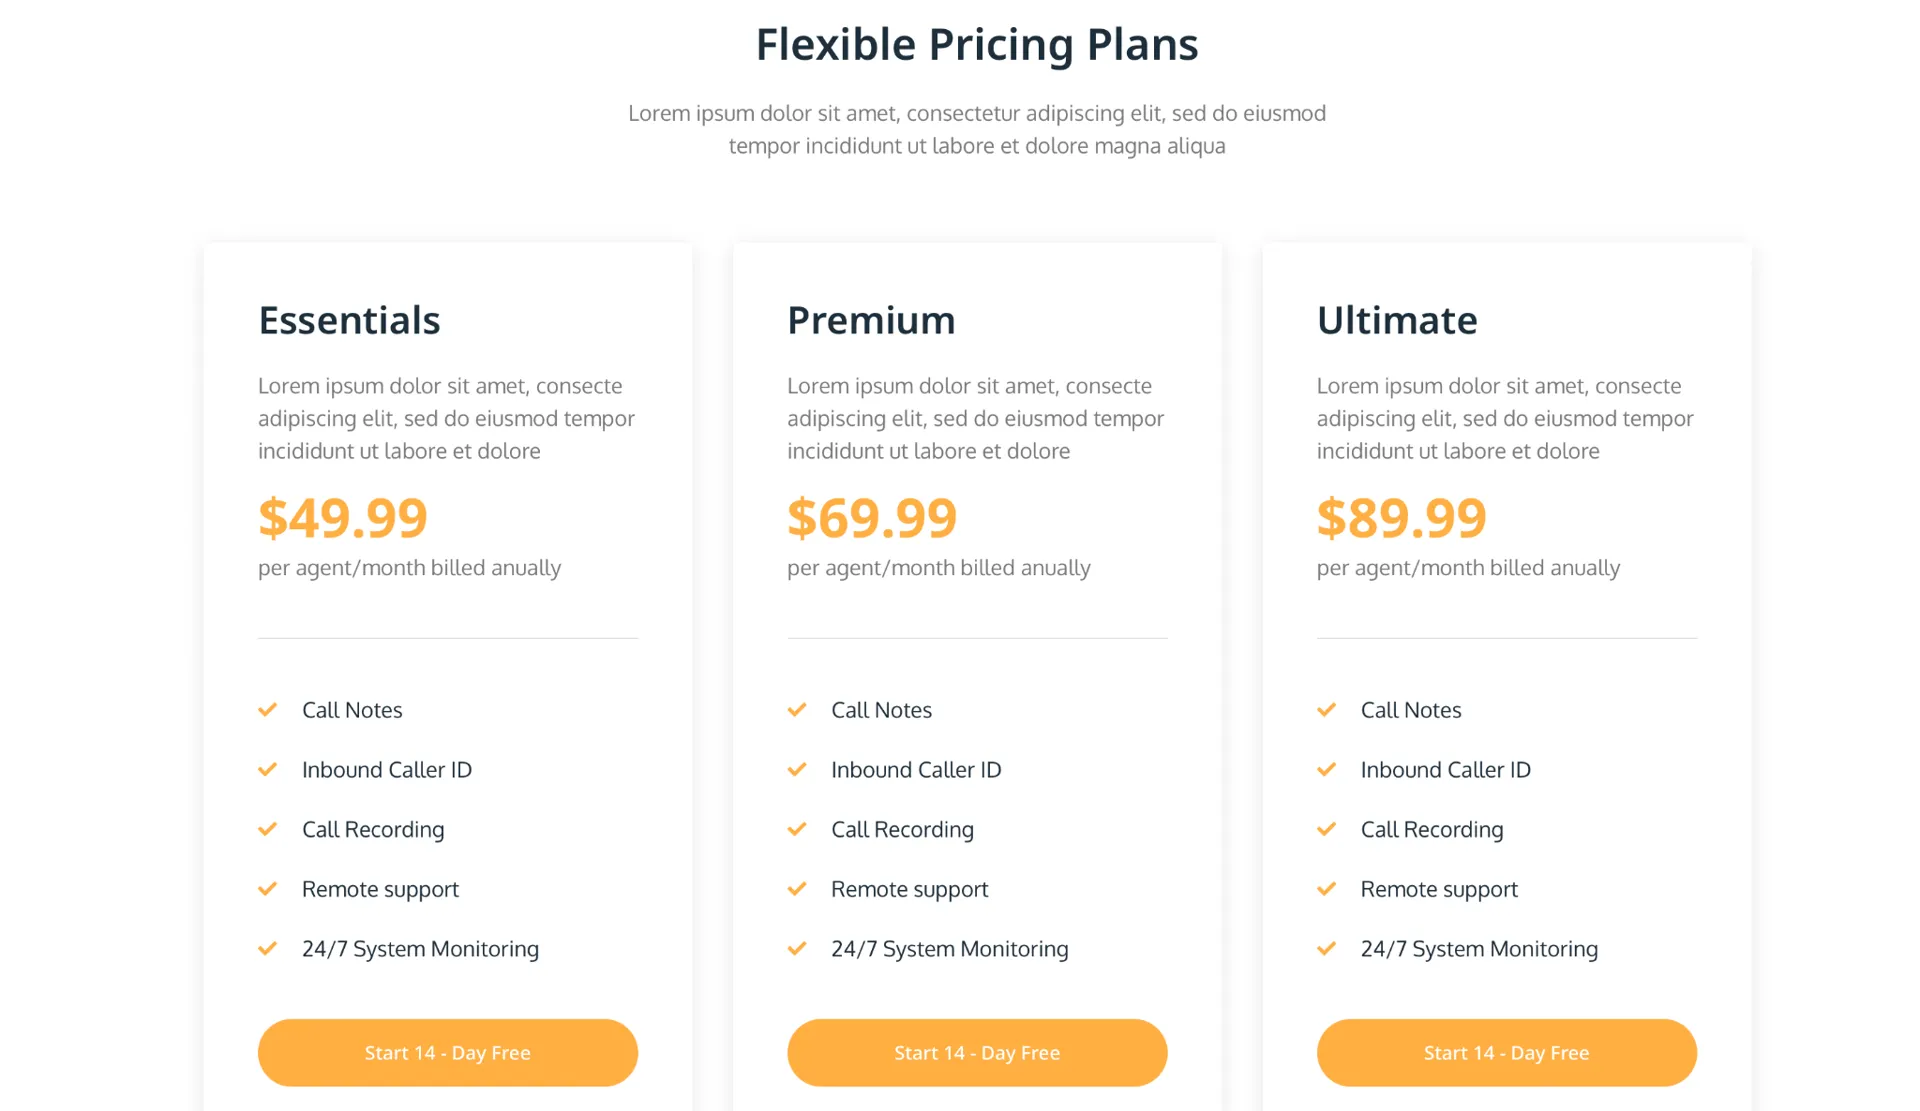
Task: Click checkmark beside Premium Remote support
Action: point(797,889)
